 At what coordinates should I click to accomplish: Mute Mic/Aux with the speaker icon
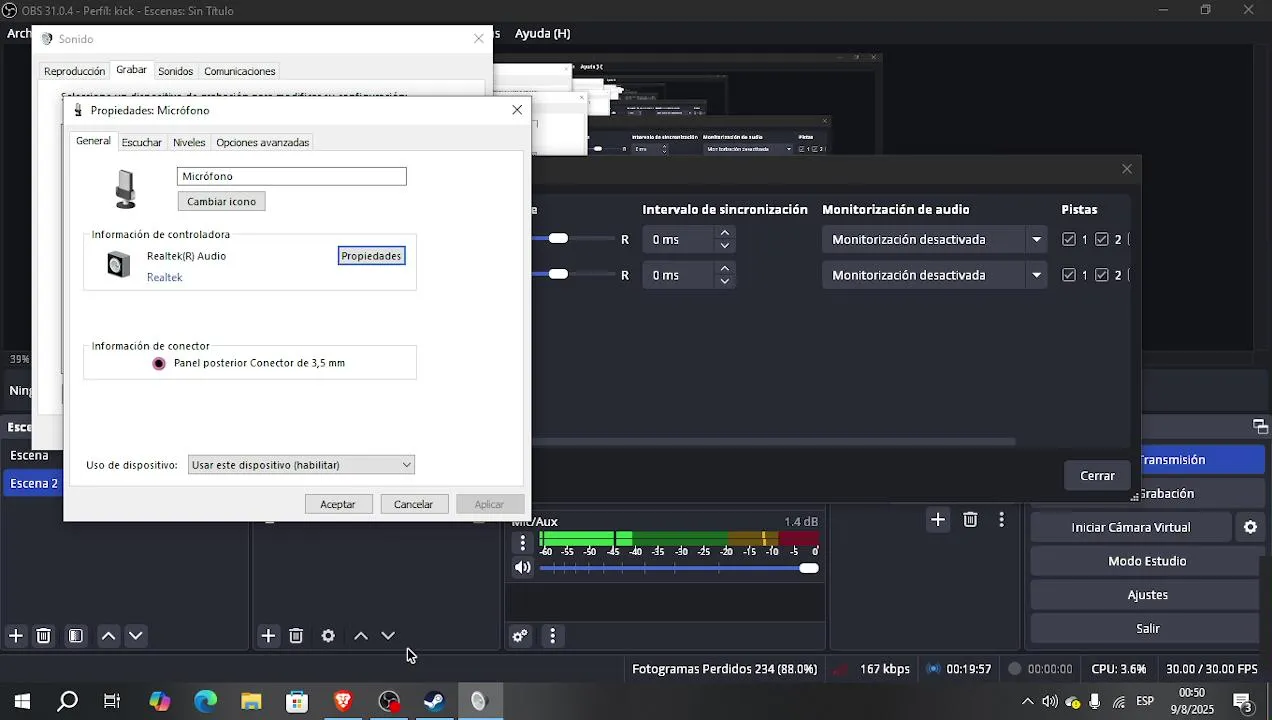(523, 568)
